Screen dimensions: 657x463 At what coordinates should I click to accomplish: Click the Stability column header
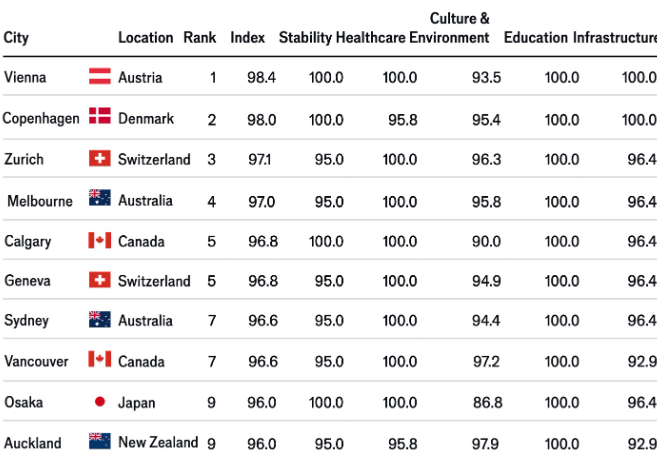tap(305, 38)
